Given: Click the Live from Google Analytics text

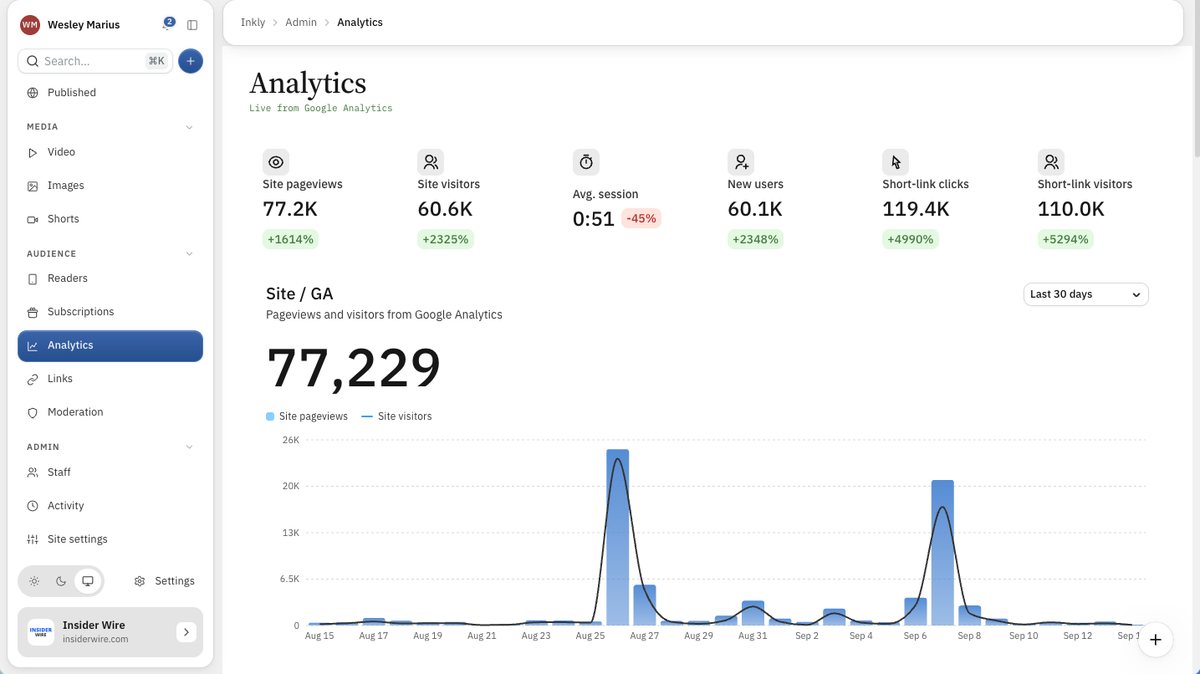Looking at the screenshot, I should point(321,108).
